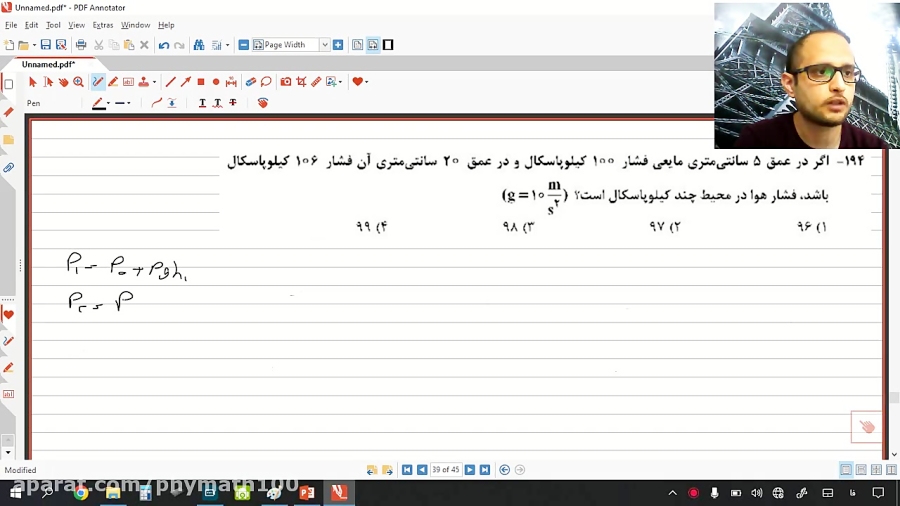Viewport: 900px width, 506px height.
Task: Zoom in with the plus button
Action: tap(338, 45)
